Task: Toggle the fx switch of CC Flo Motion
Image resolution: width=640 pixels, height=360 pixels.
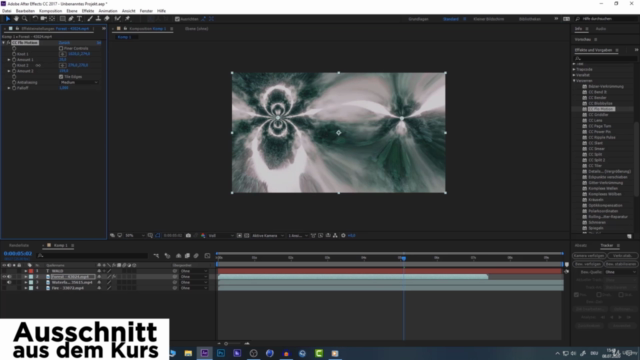Action: (x=8, y=42)
